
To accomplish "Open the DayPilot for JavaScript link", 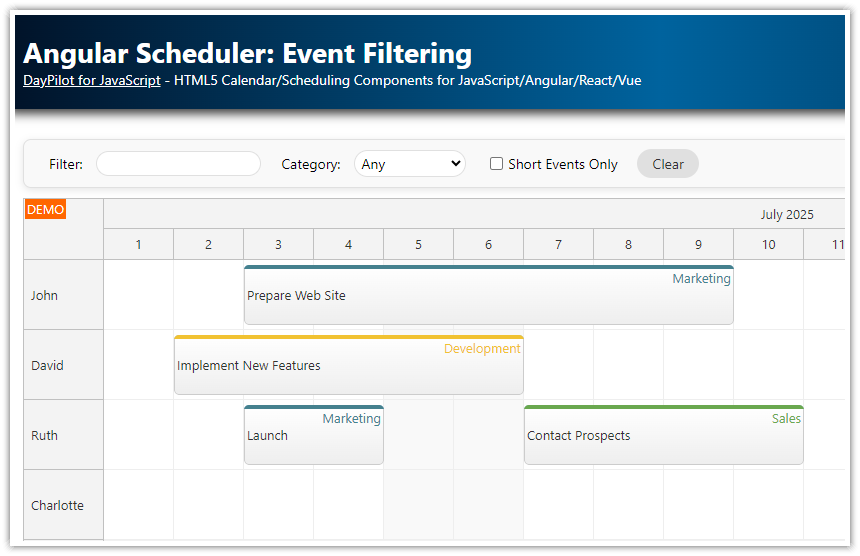I will tap(92, 80).
